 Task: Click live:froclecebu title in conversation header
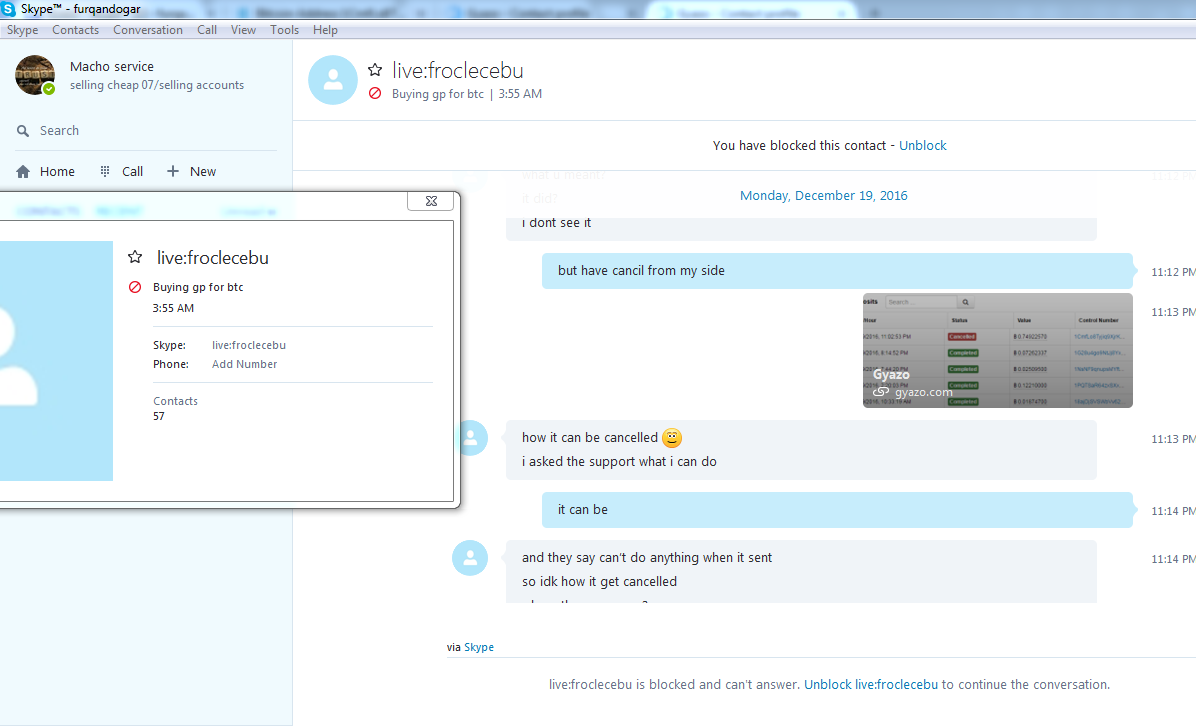point(458,70)
